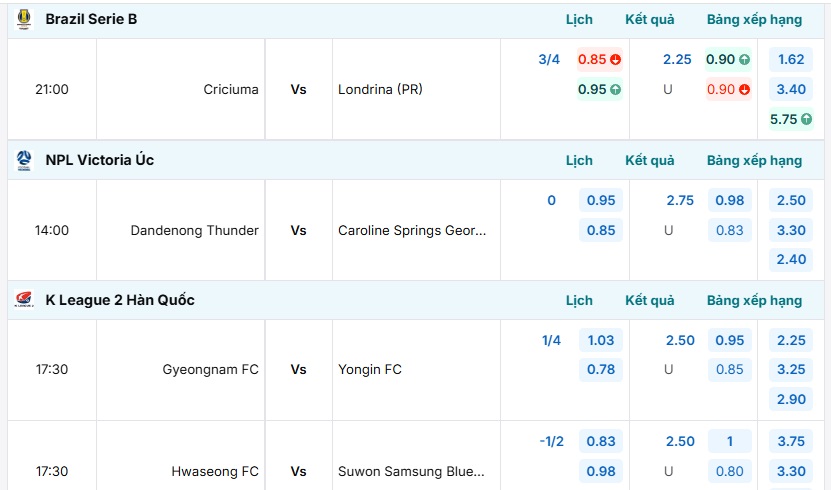
Task: Click the green up arrow beside 5.75 odds
Action: 806,119
